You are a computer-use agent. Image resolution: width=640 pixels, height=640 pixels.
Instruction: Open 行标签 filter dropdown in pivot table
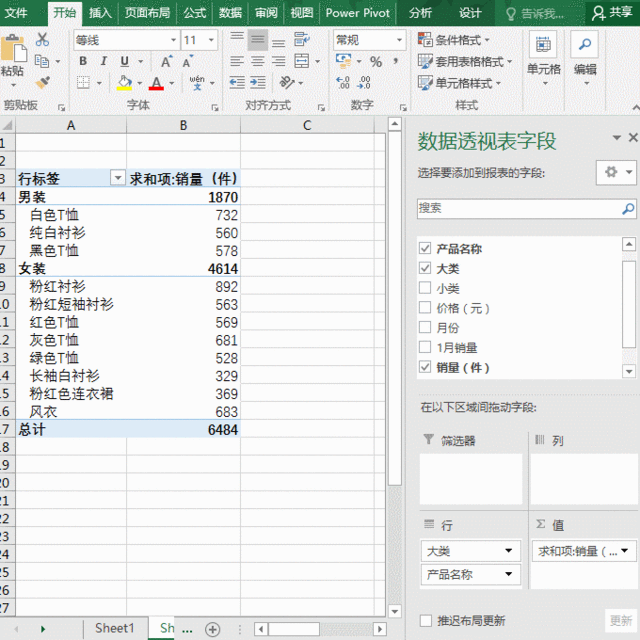click(x=118, y=178)
